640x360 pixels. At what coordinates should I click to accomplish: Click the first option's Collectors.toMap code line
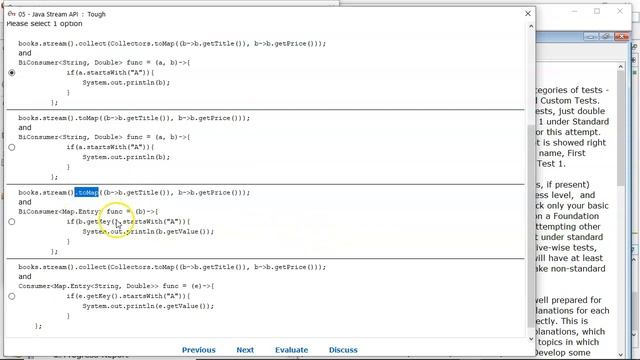(172, 43)
